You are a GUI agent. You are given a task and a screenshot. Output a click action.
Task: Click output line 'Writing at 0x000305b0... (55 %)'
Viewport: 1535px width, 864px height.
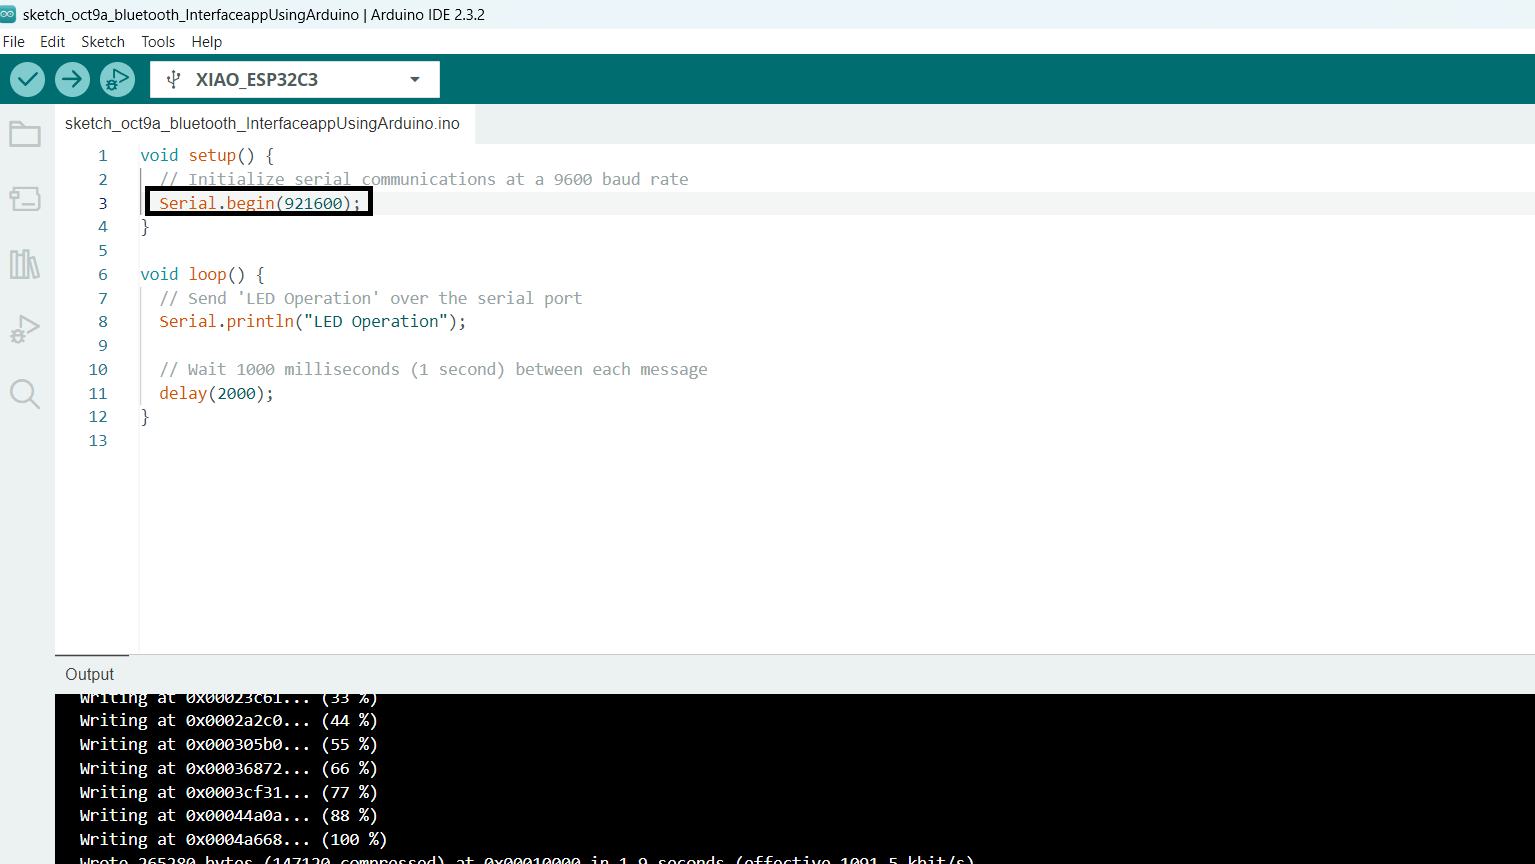pyautogui.click(x=229, y=744)
